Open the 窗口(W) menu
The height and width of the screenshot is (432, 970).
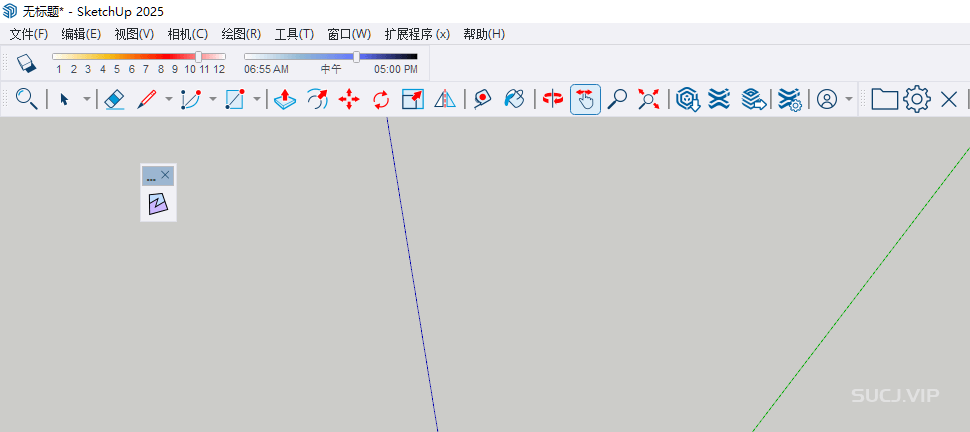tap(350, 35)
